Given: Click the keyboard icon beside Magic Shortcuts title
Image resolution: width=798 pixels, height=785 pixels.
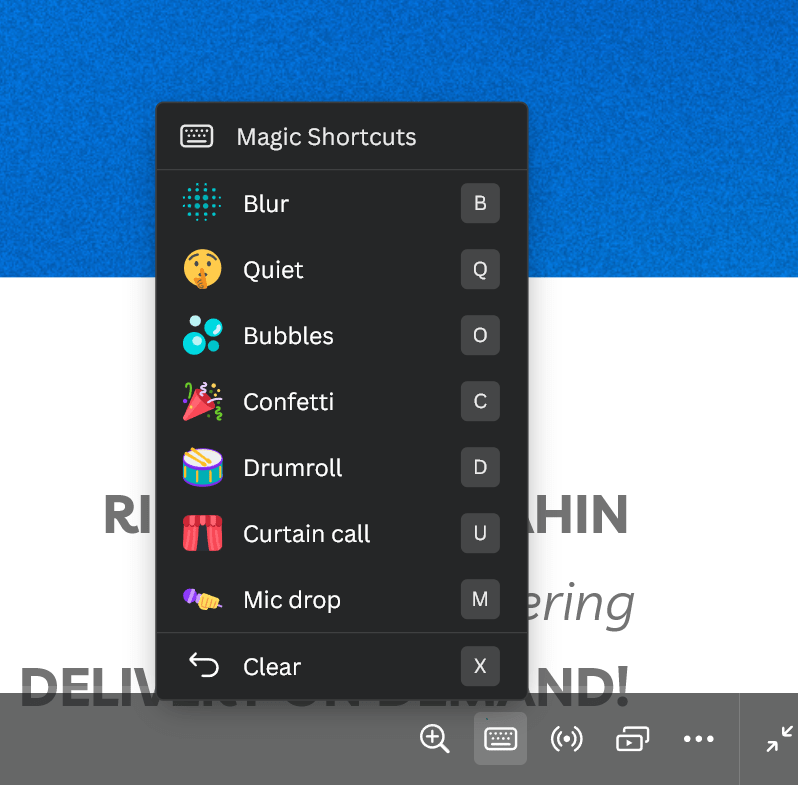Looking at the screenshot, I should [196, 136].
